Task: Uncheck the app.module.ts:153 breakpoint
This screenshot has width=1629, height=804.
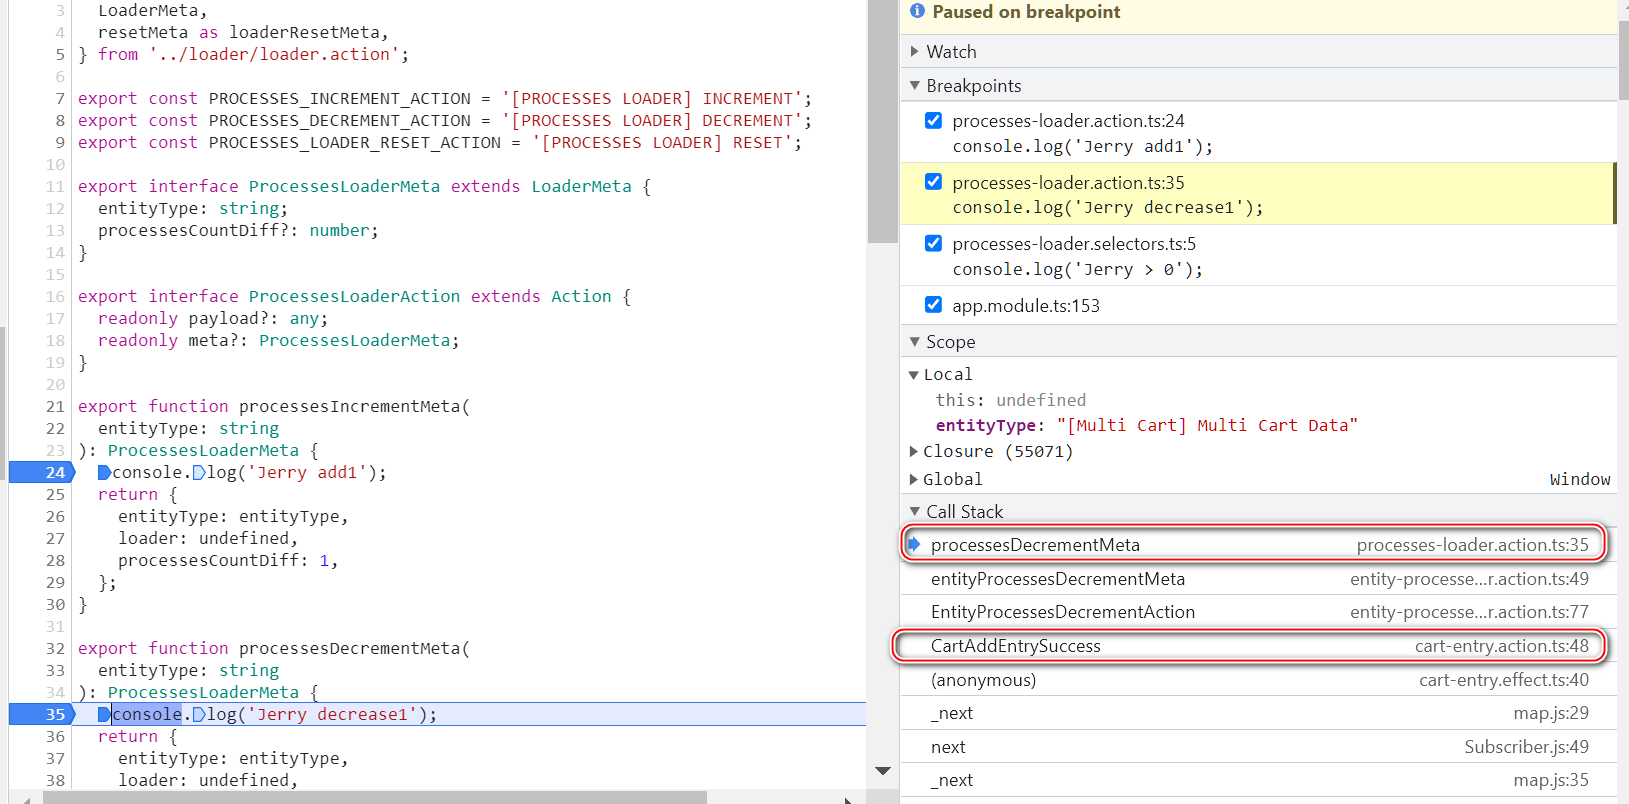Action: pyautogui.click(x=933, y=305)
